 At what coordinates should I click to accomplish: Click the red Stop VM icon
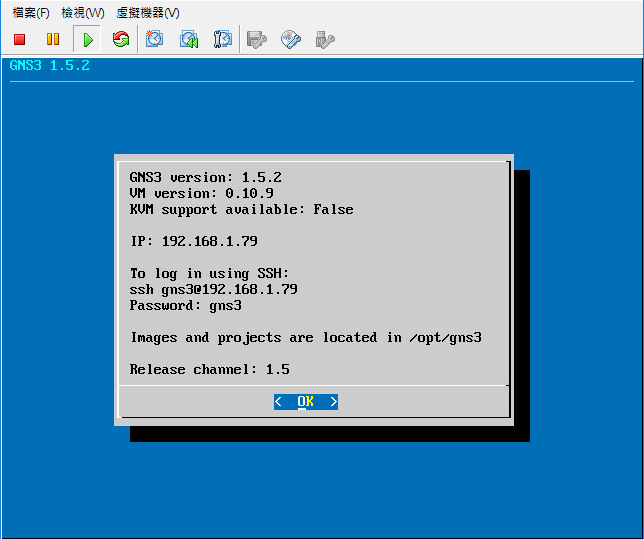pos(19,39)
